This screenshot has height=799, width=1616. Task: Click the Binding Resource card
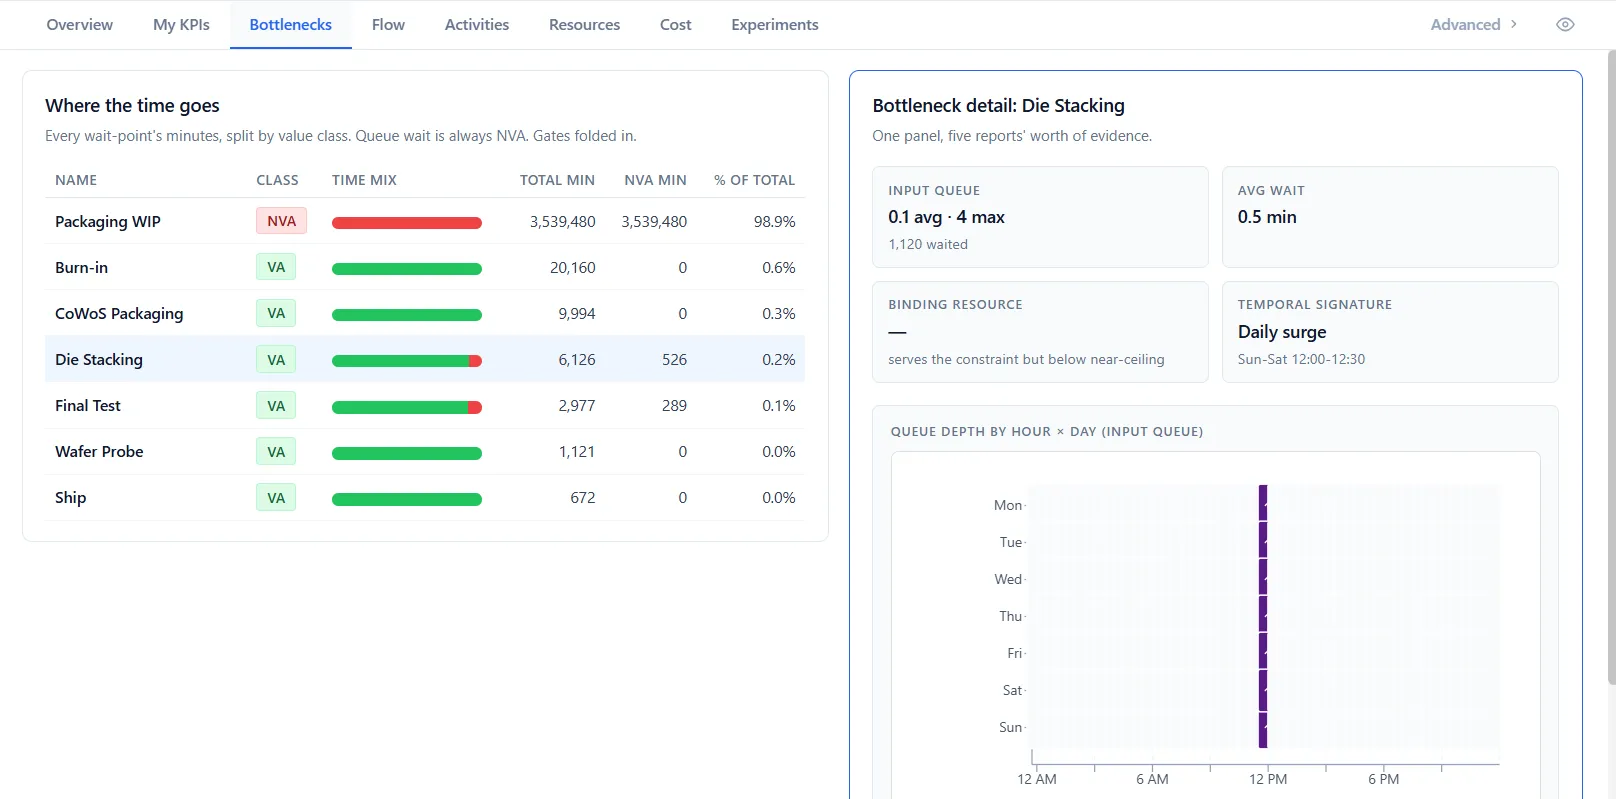tap(1040, 332)
